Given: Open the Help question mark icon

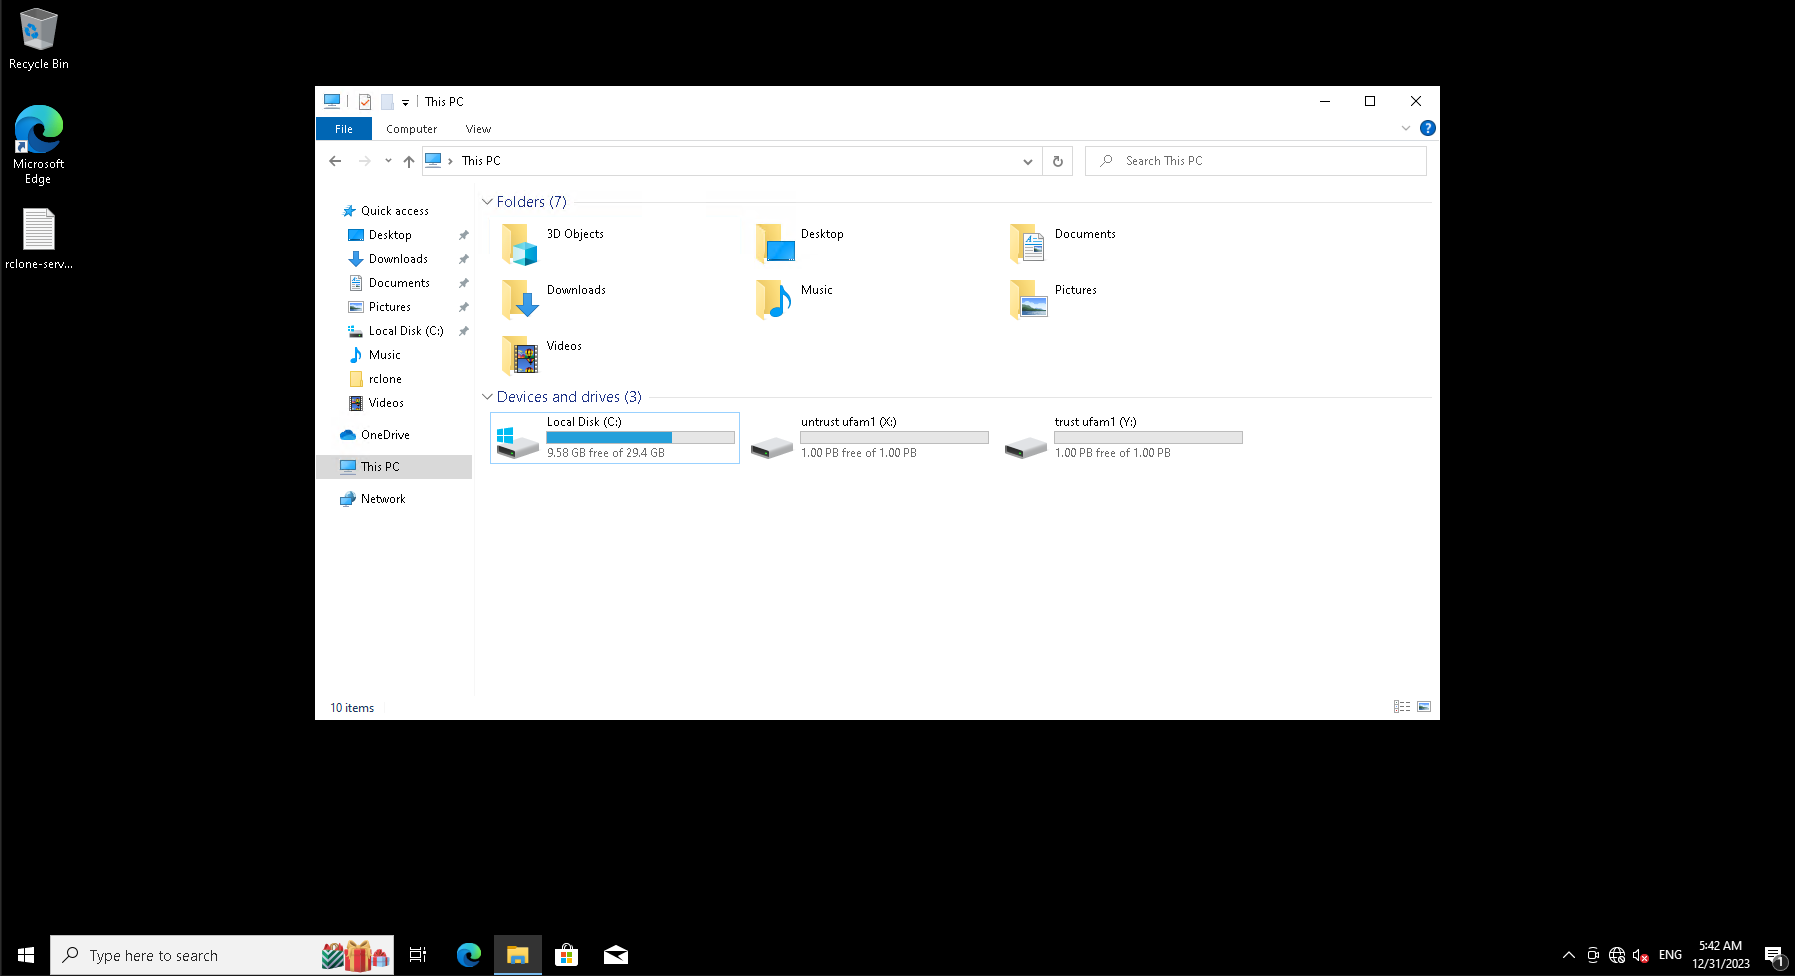Looking at the screenshot, I should click(x=1427, y=128).
